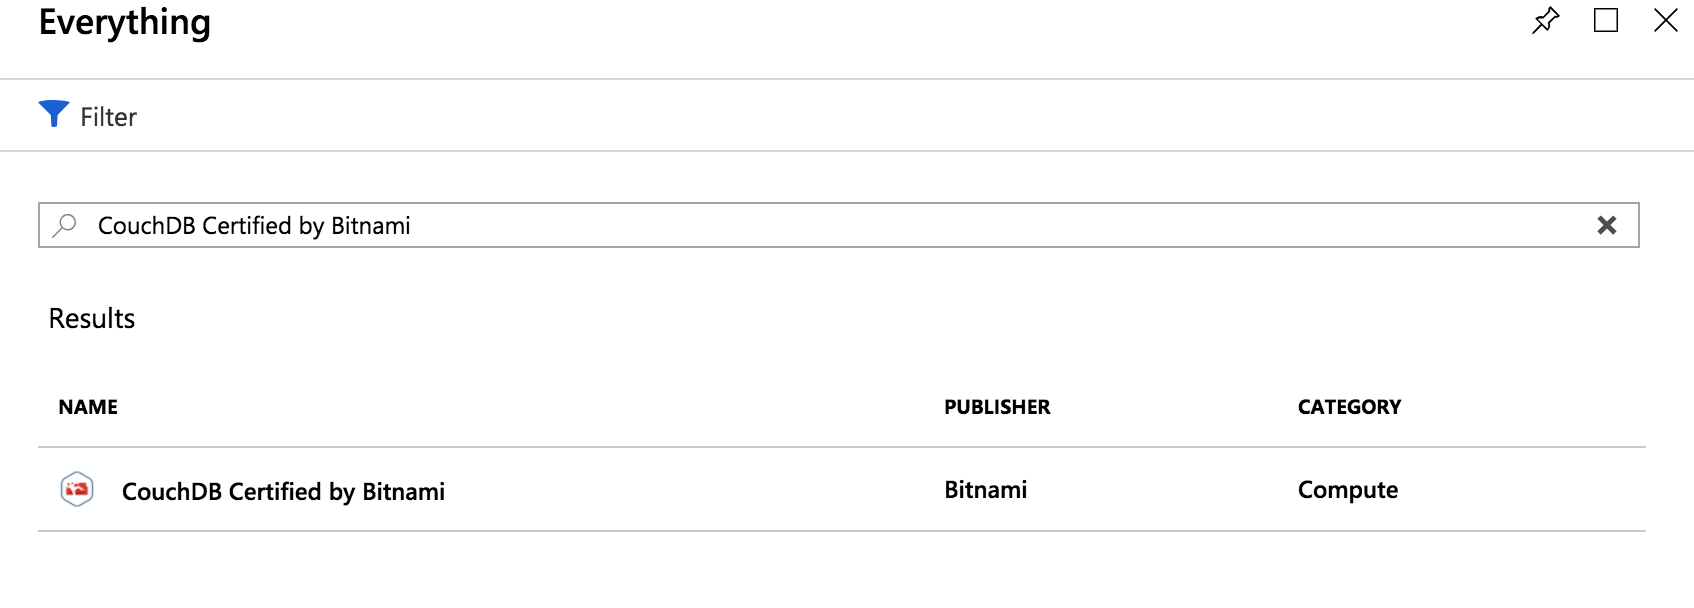This screenshot has height=608, width=1694.
Task: Click the CouchDB Bitnami logo icon
Action: pyautogui.click(x=77, y=490)
